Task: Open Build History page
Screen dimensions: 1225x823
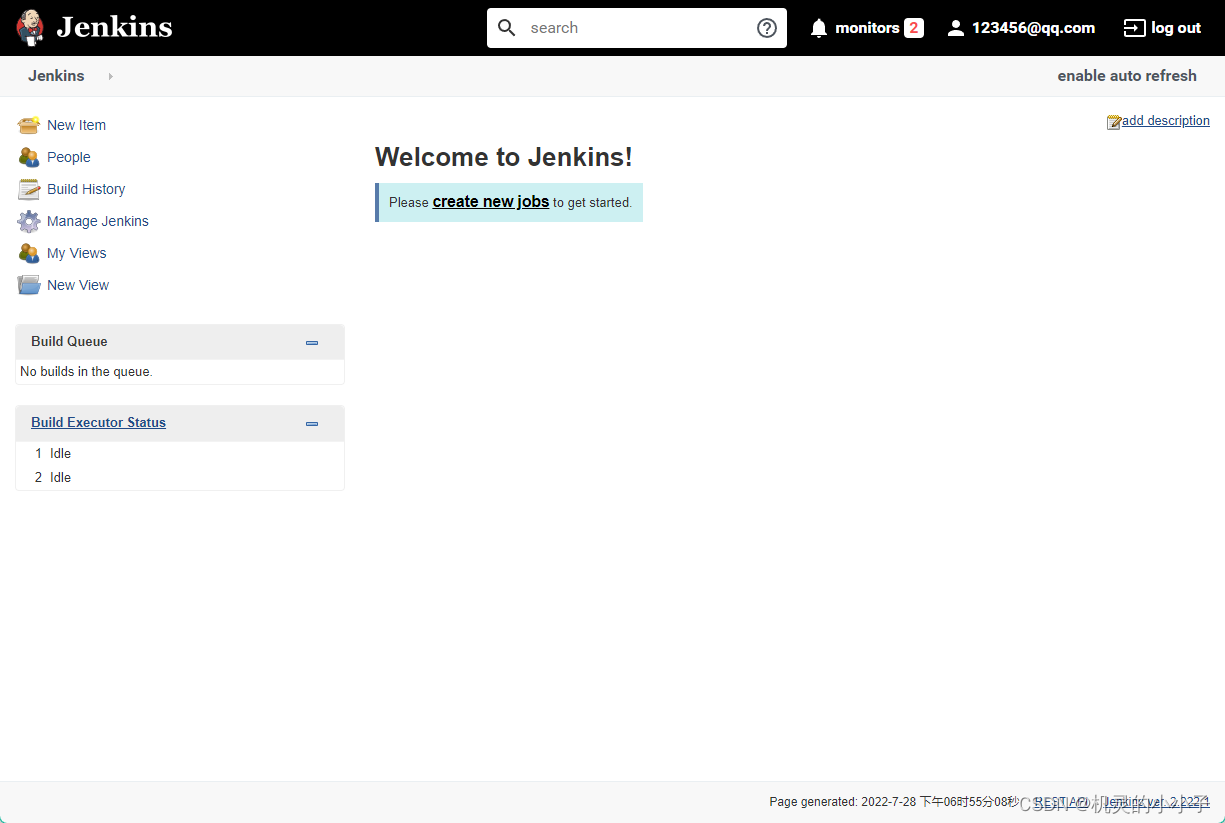Action: tap(86, 189)
